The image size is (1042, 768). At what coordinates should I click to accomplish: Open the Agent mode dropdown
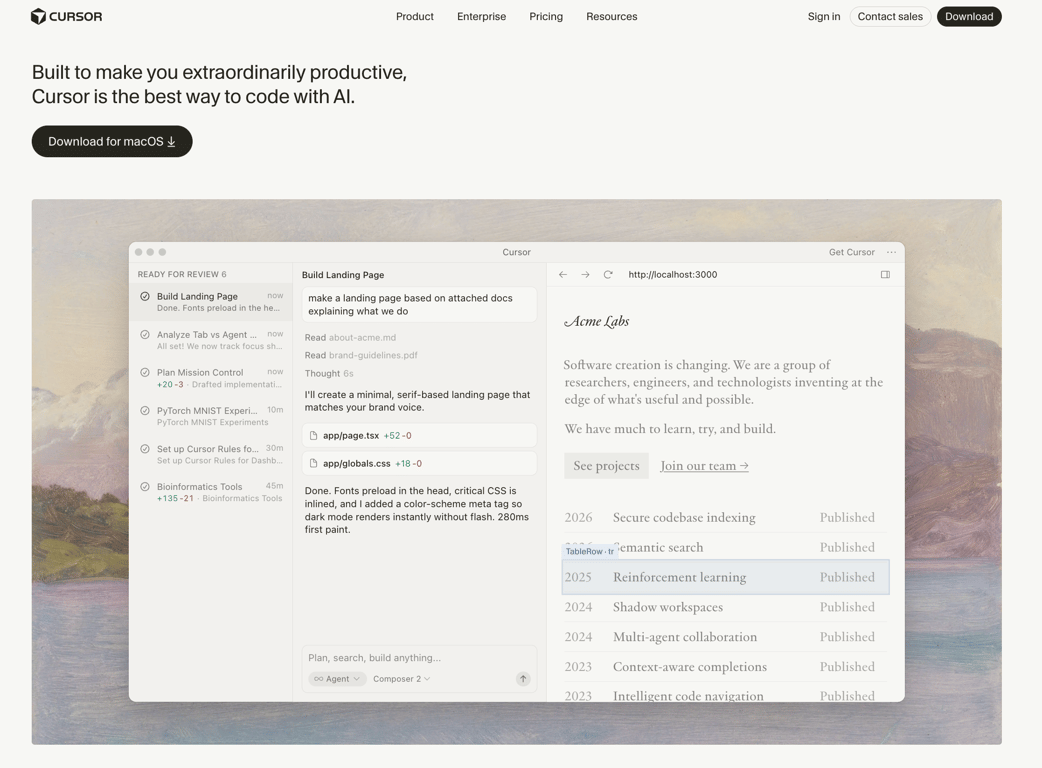(x=336, y=678)
